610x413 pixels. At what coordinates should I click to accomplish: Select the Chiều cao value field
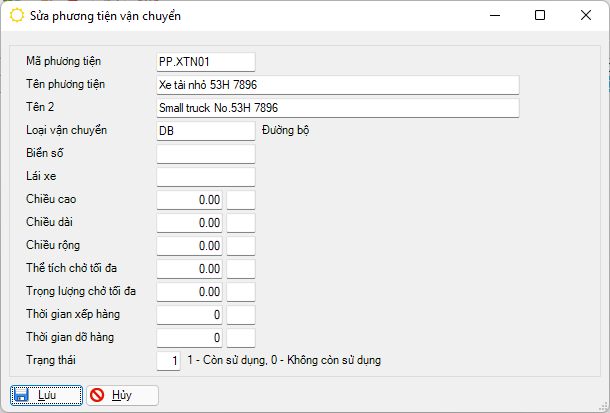click(190, 200)
